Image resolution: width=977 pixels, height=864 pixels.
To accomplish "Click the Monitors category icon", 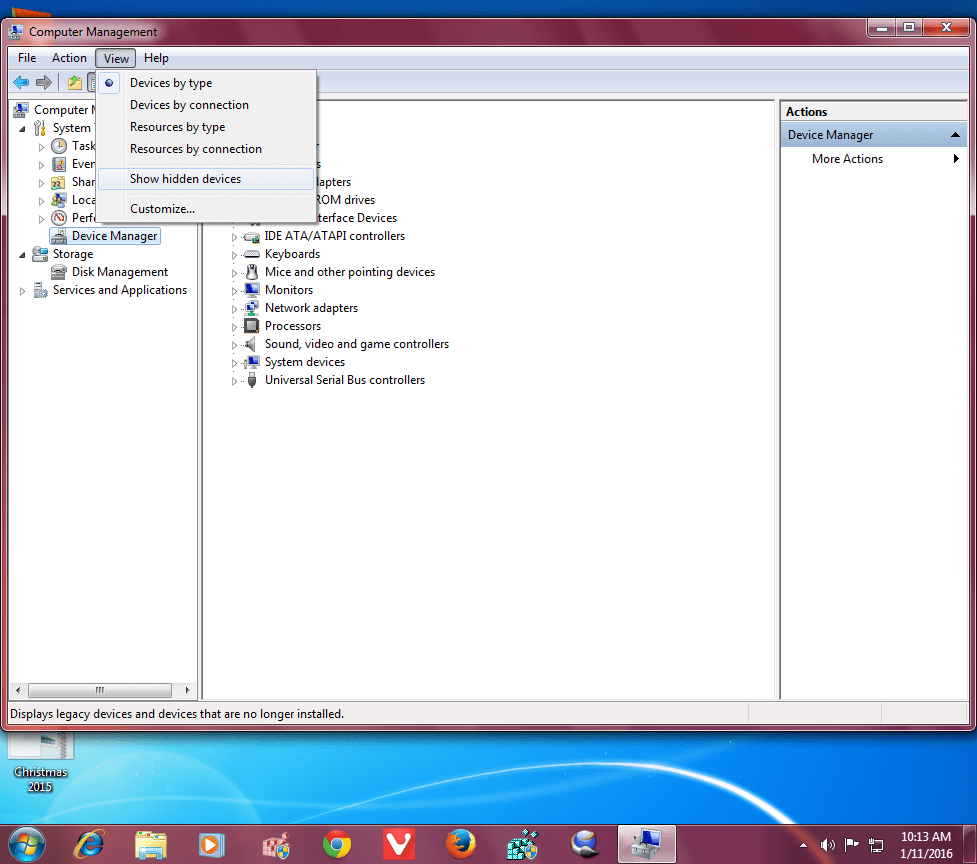I will tap(250, 289).
